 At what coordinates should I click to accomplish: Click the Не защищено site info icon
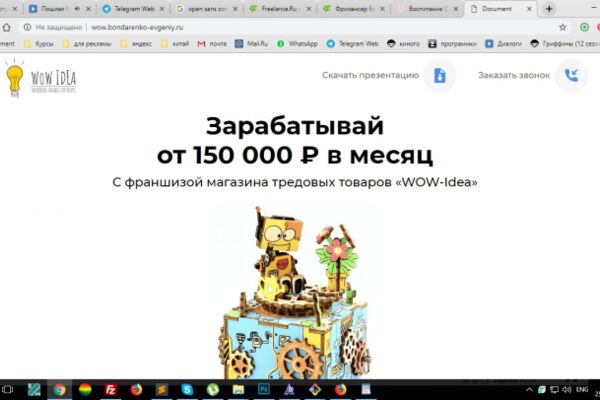(x=27, y=28)
